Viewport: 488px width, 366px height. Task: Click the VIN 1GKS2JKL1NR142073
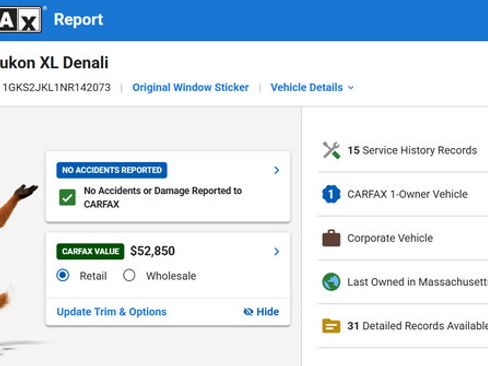click(x=57, y=87)
